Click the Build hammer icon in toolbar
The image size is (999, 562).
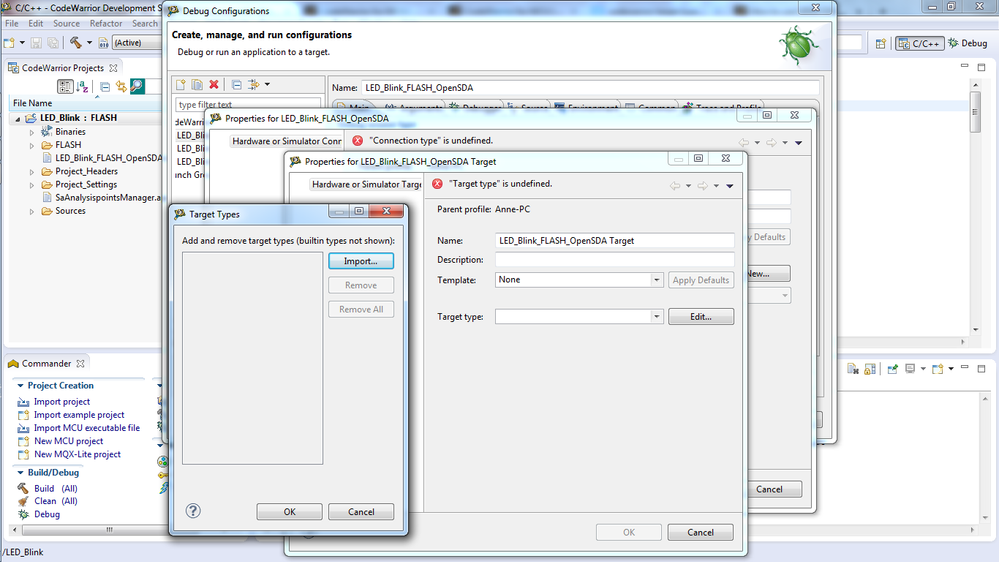pyautogui.click(x=76, y=43)
